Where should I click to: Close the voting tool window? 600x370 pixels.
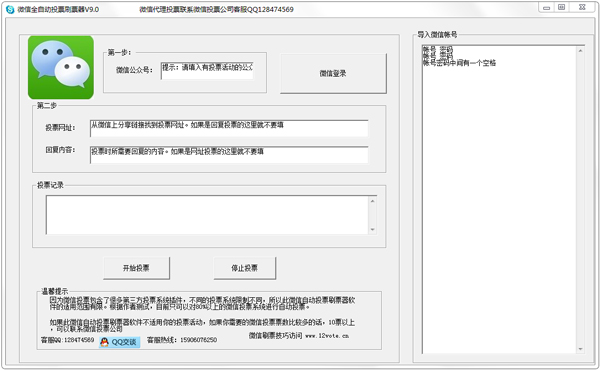tap(582, 7)
